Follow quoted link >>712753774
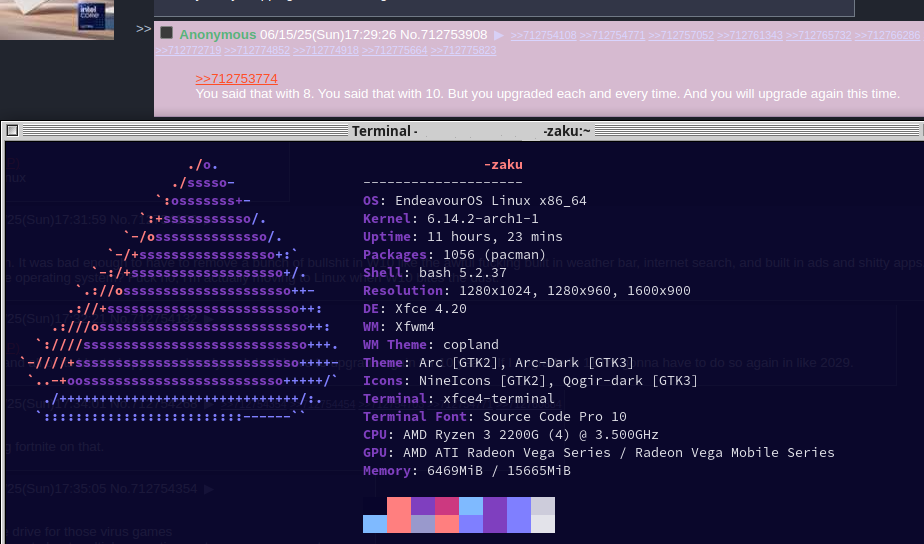Screen dimensions: 924x544 coord(236,78)
